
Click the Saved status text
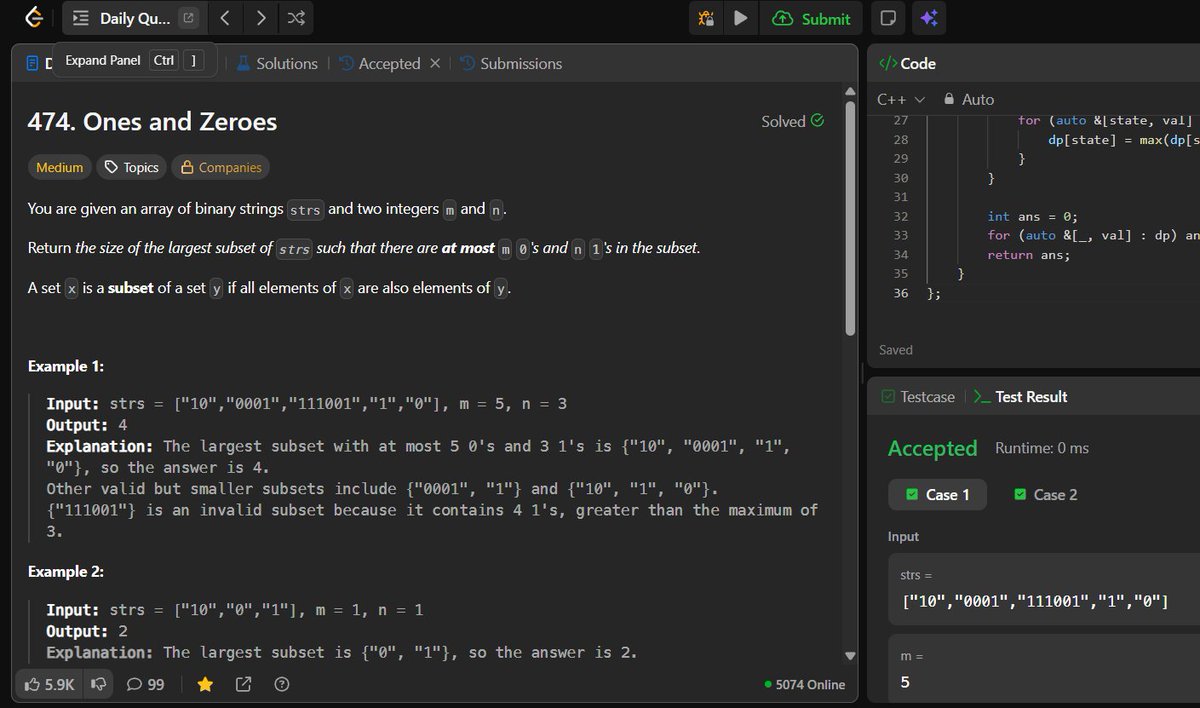pyautogui.click(x=896, y=350)
